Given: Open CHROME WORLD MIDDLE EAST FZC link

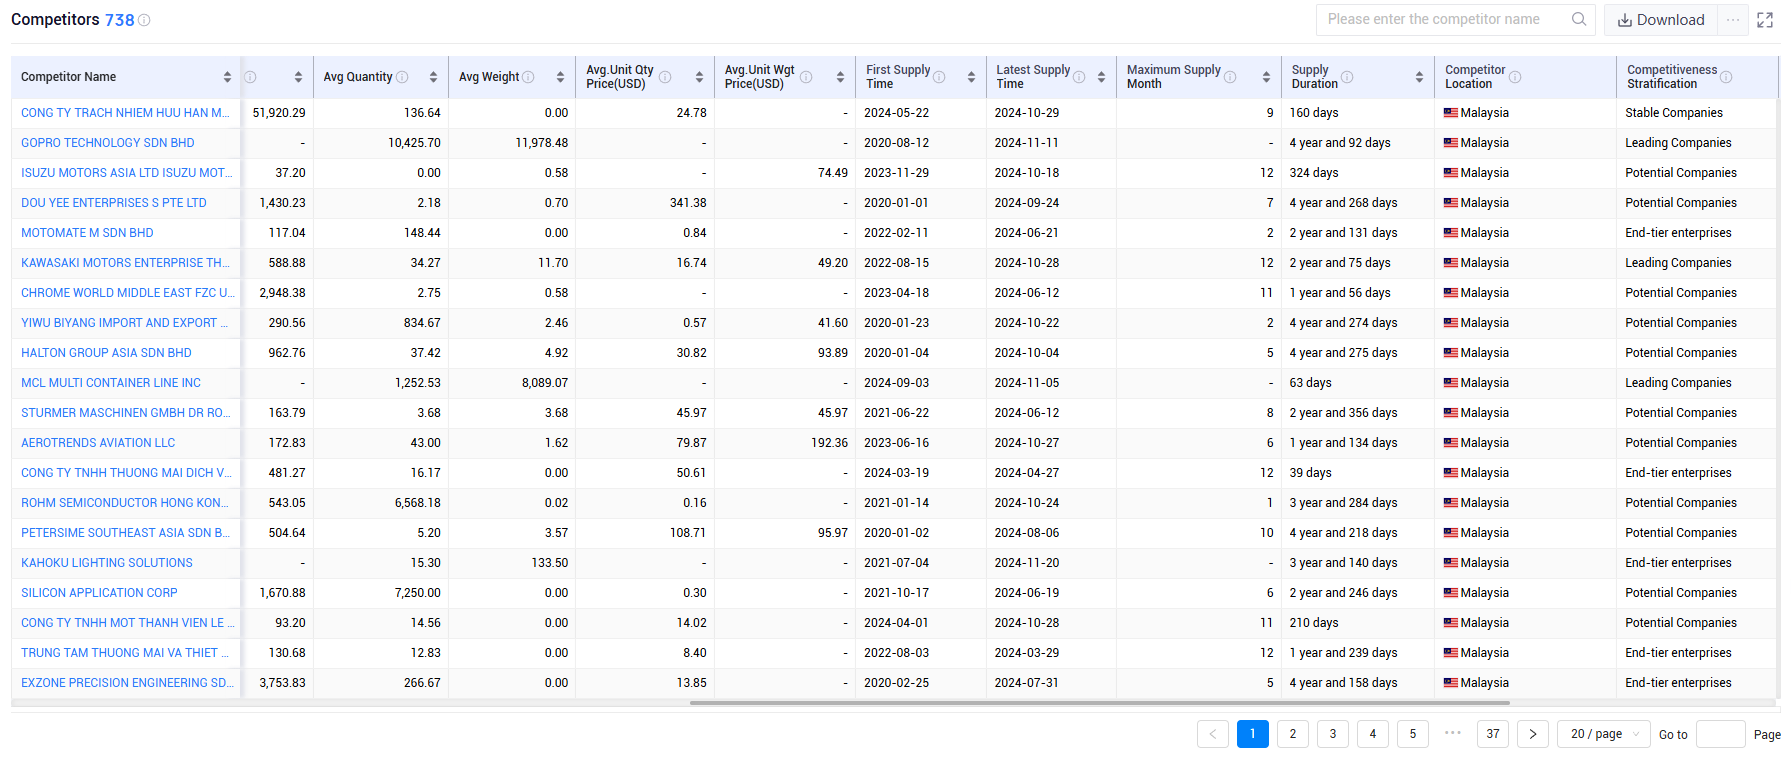Looking at the screenshot, I should (x=128, y=293).
